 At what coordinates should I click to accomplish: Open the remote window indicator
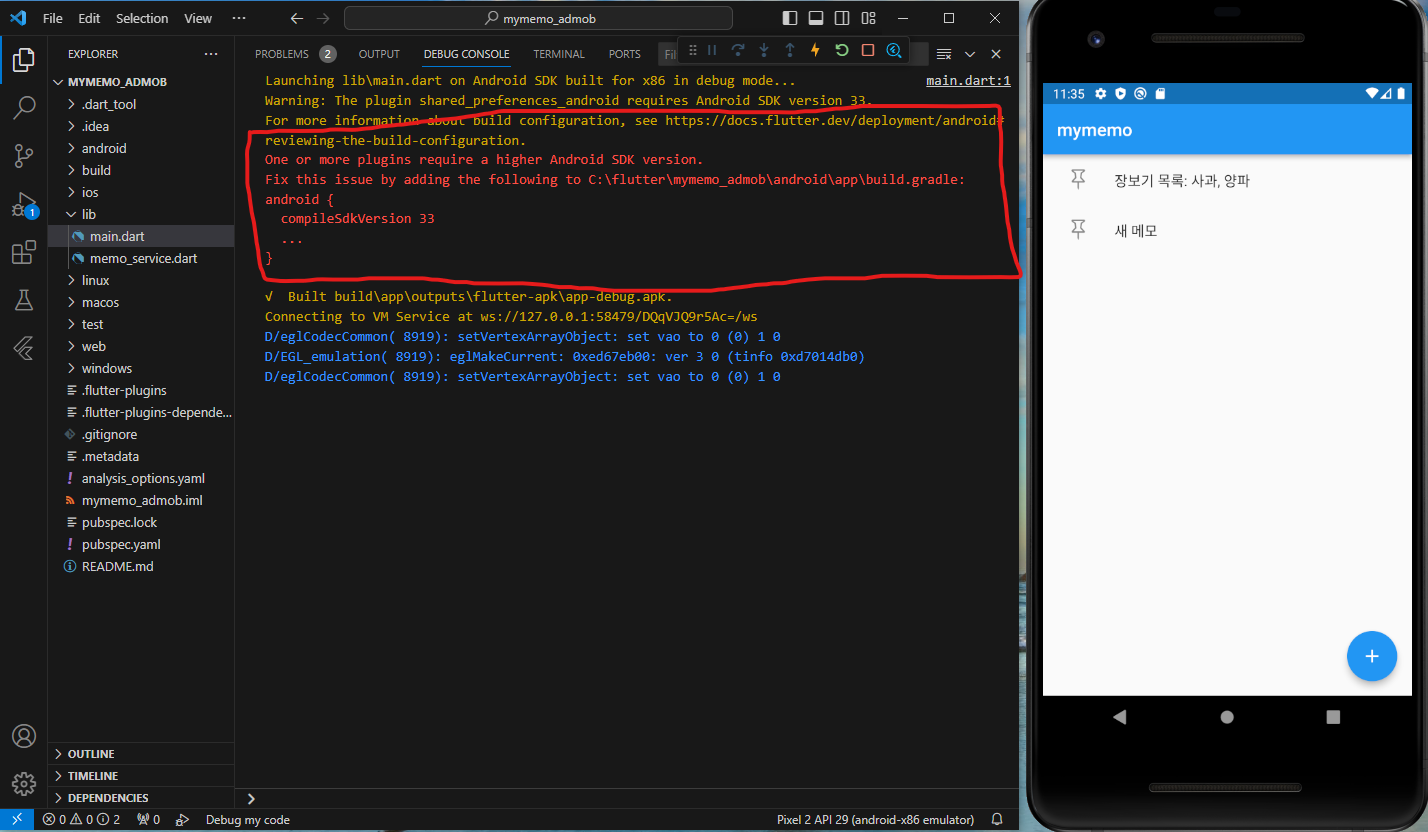17,820
